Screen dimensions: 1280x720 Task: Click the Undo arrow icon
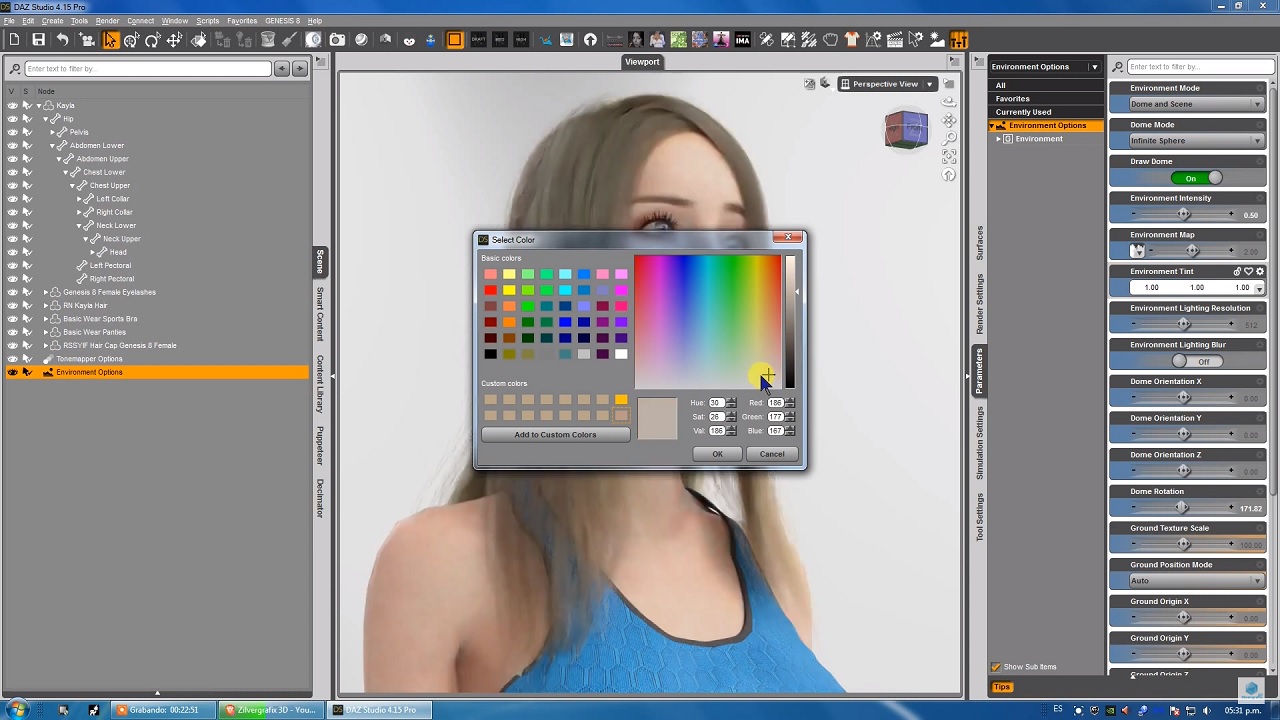click(62, 40)
